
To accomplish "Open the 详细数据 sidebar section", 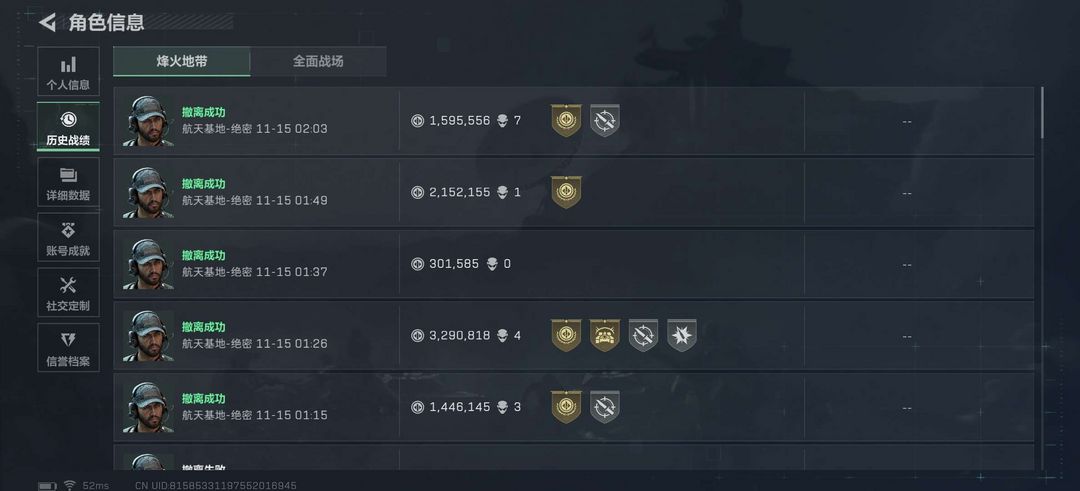I will pyautogui.click(x=68, y=183).
